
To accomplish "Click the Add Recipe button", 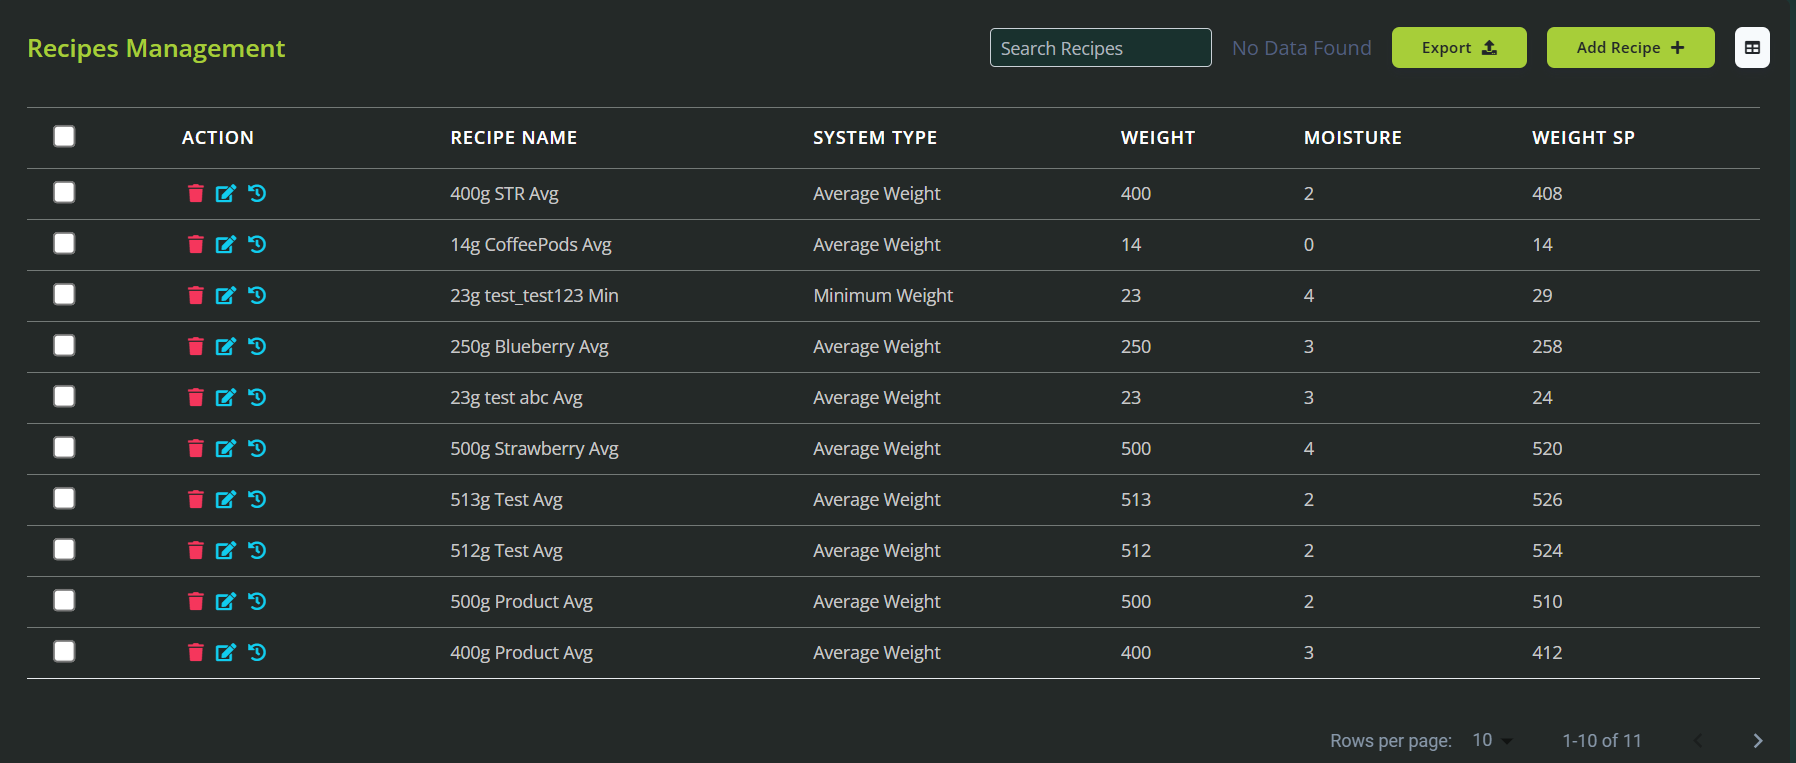I will pyautogui.click(x=1630, y=48).
